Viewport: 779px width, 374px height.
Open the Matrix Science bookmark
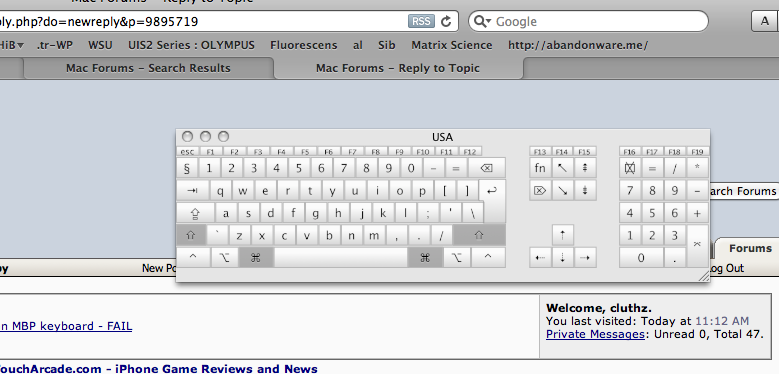(x=452, y=45)
